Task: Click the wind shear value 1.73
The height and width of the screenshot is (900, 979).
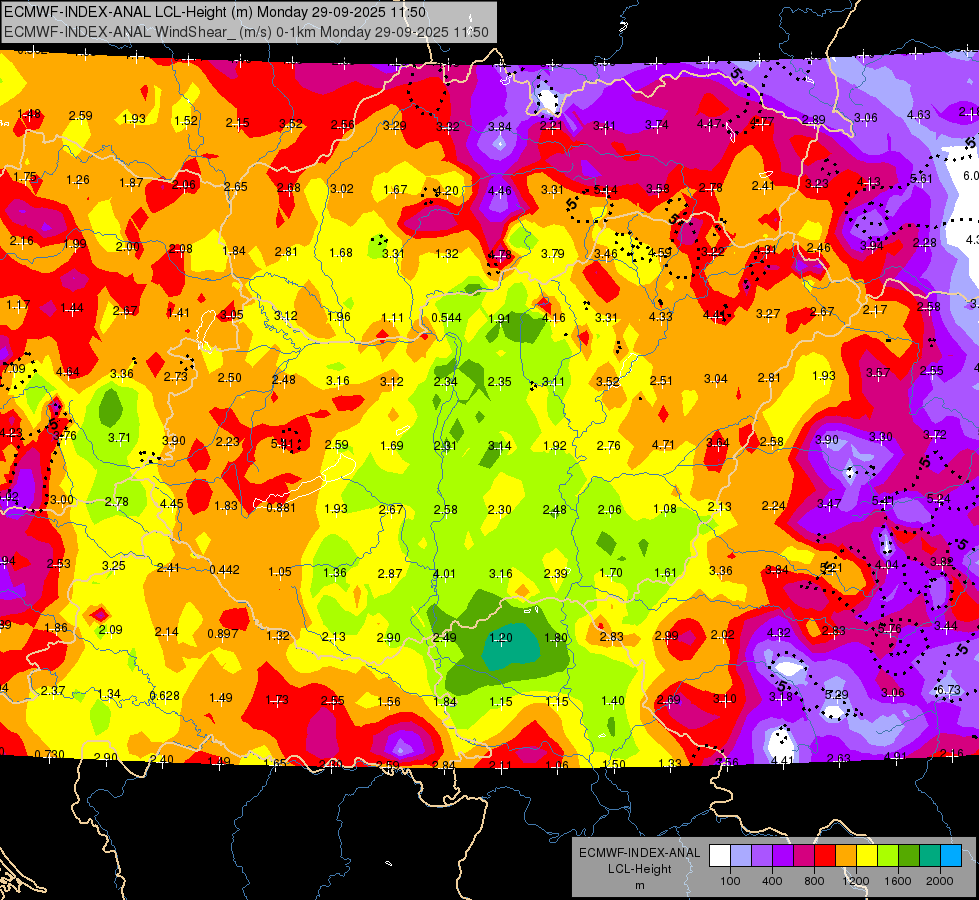Action: [277, 700]
